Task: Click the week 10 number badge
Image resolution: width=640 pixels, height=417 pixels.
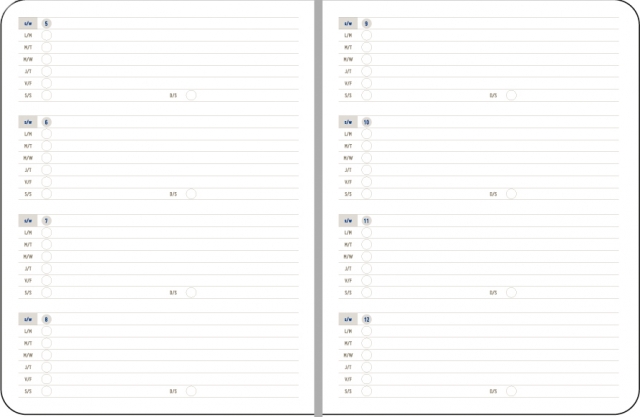Action: click(366, 122)
